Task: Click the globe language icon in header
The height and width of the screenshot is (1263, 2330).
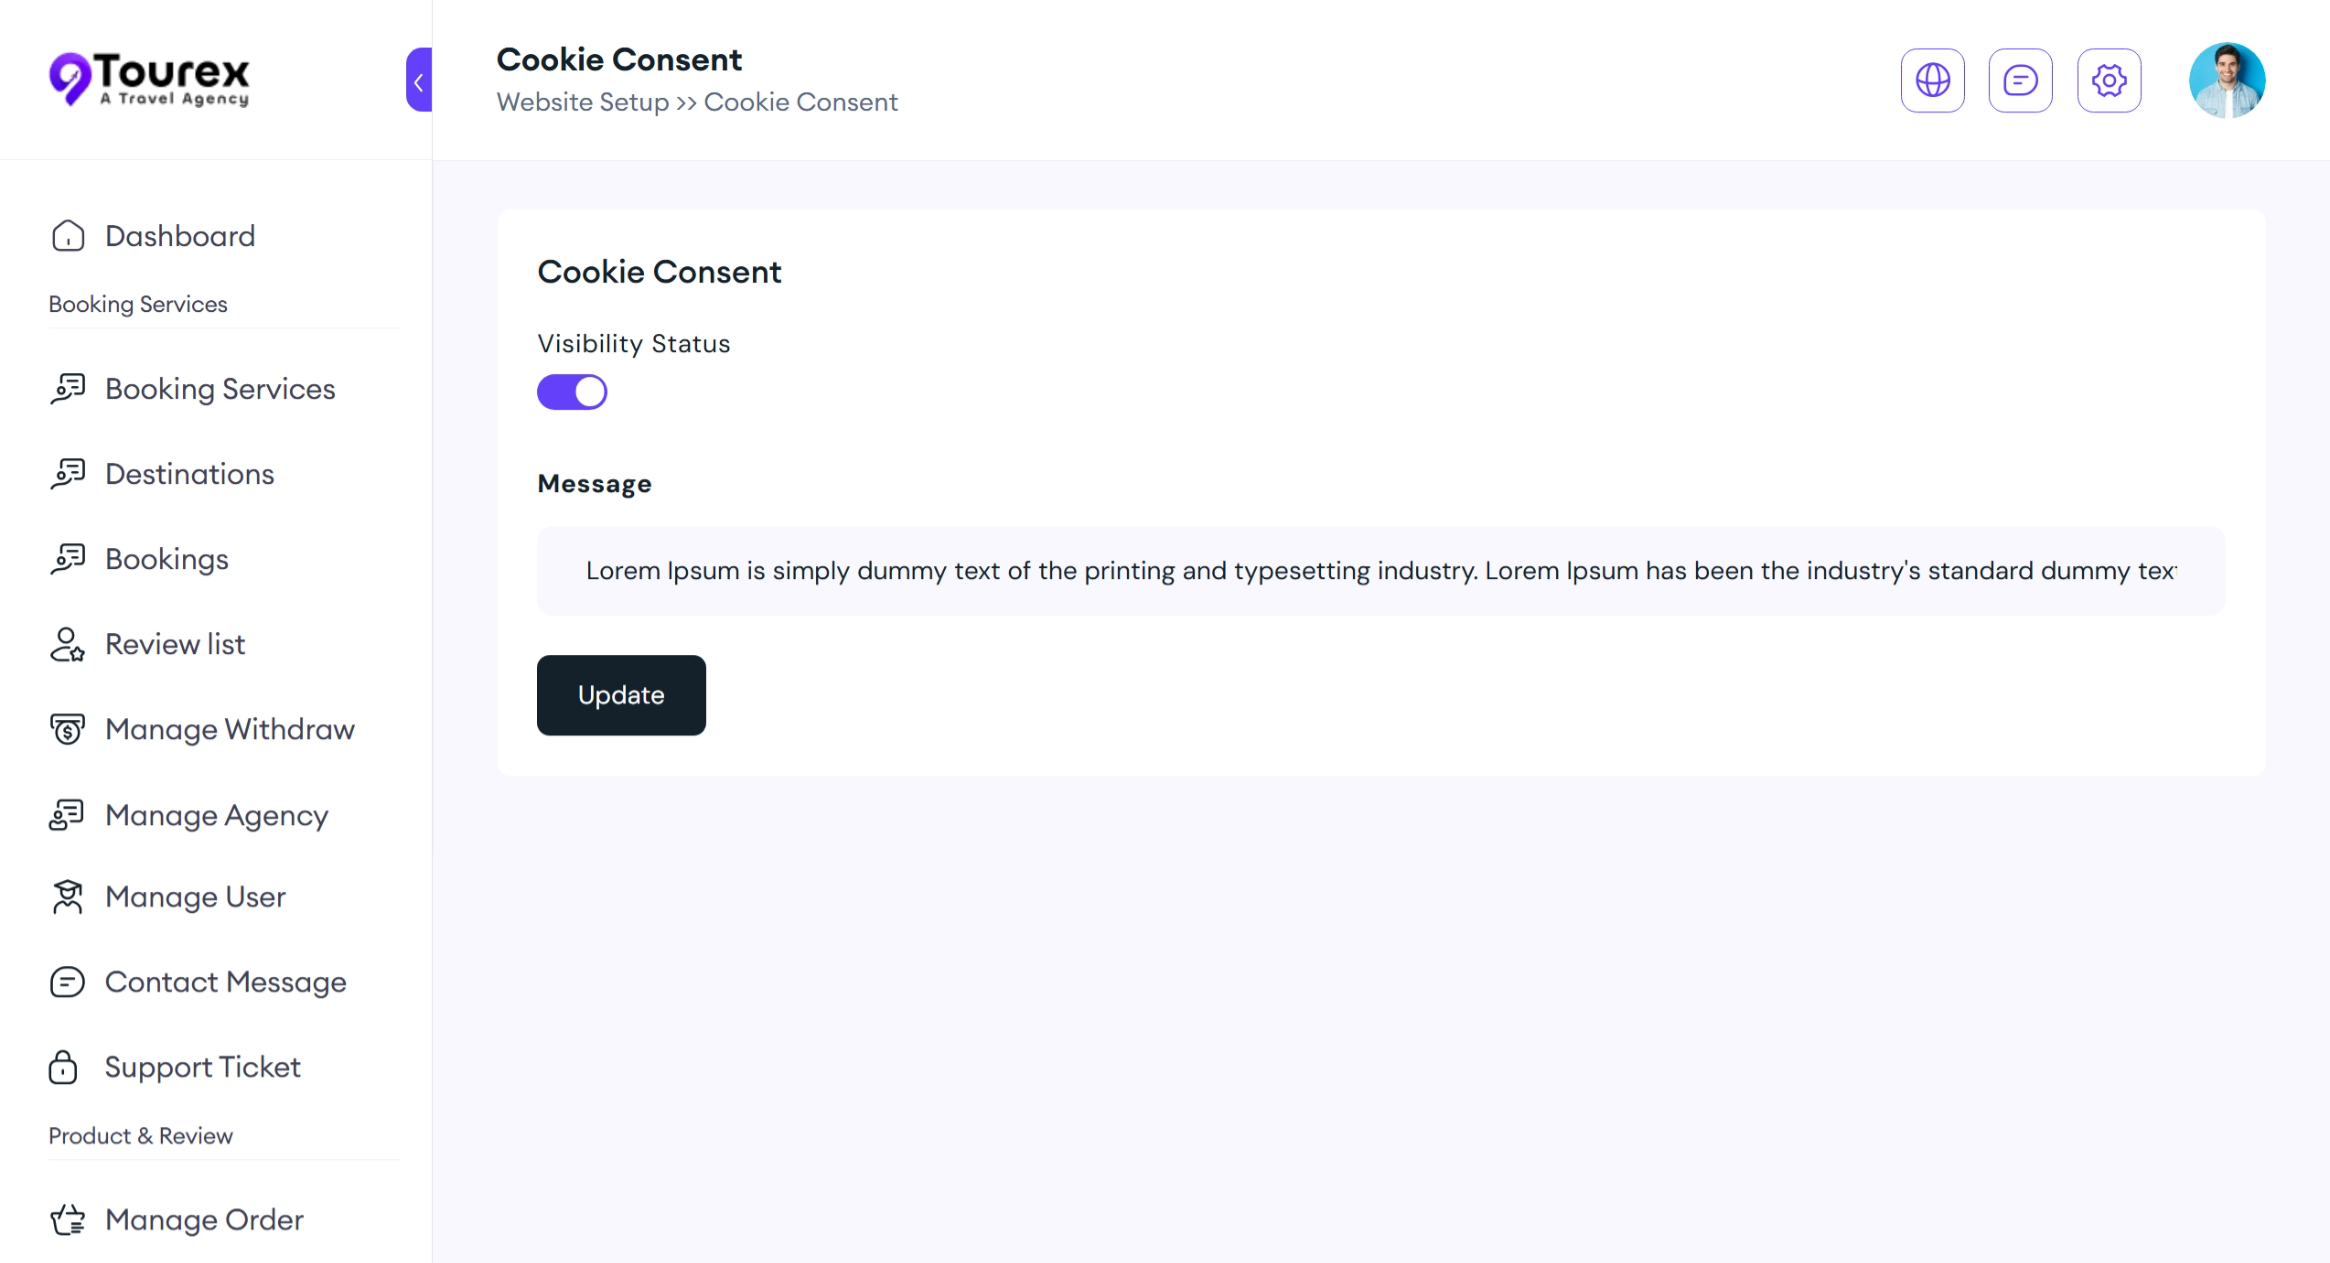Action: point(1932,80)
